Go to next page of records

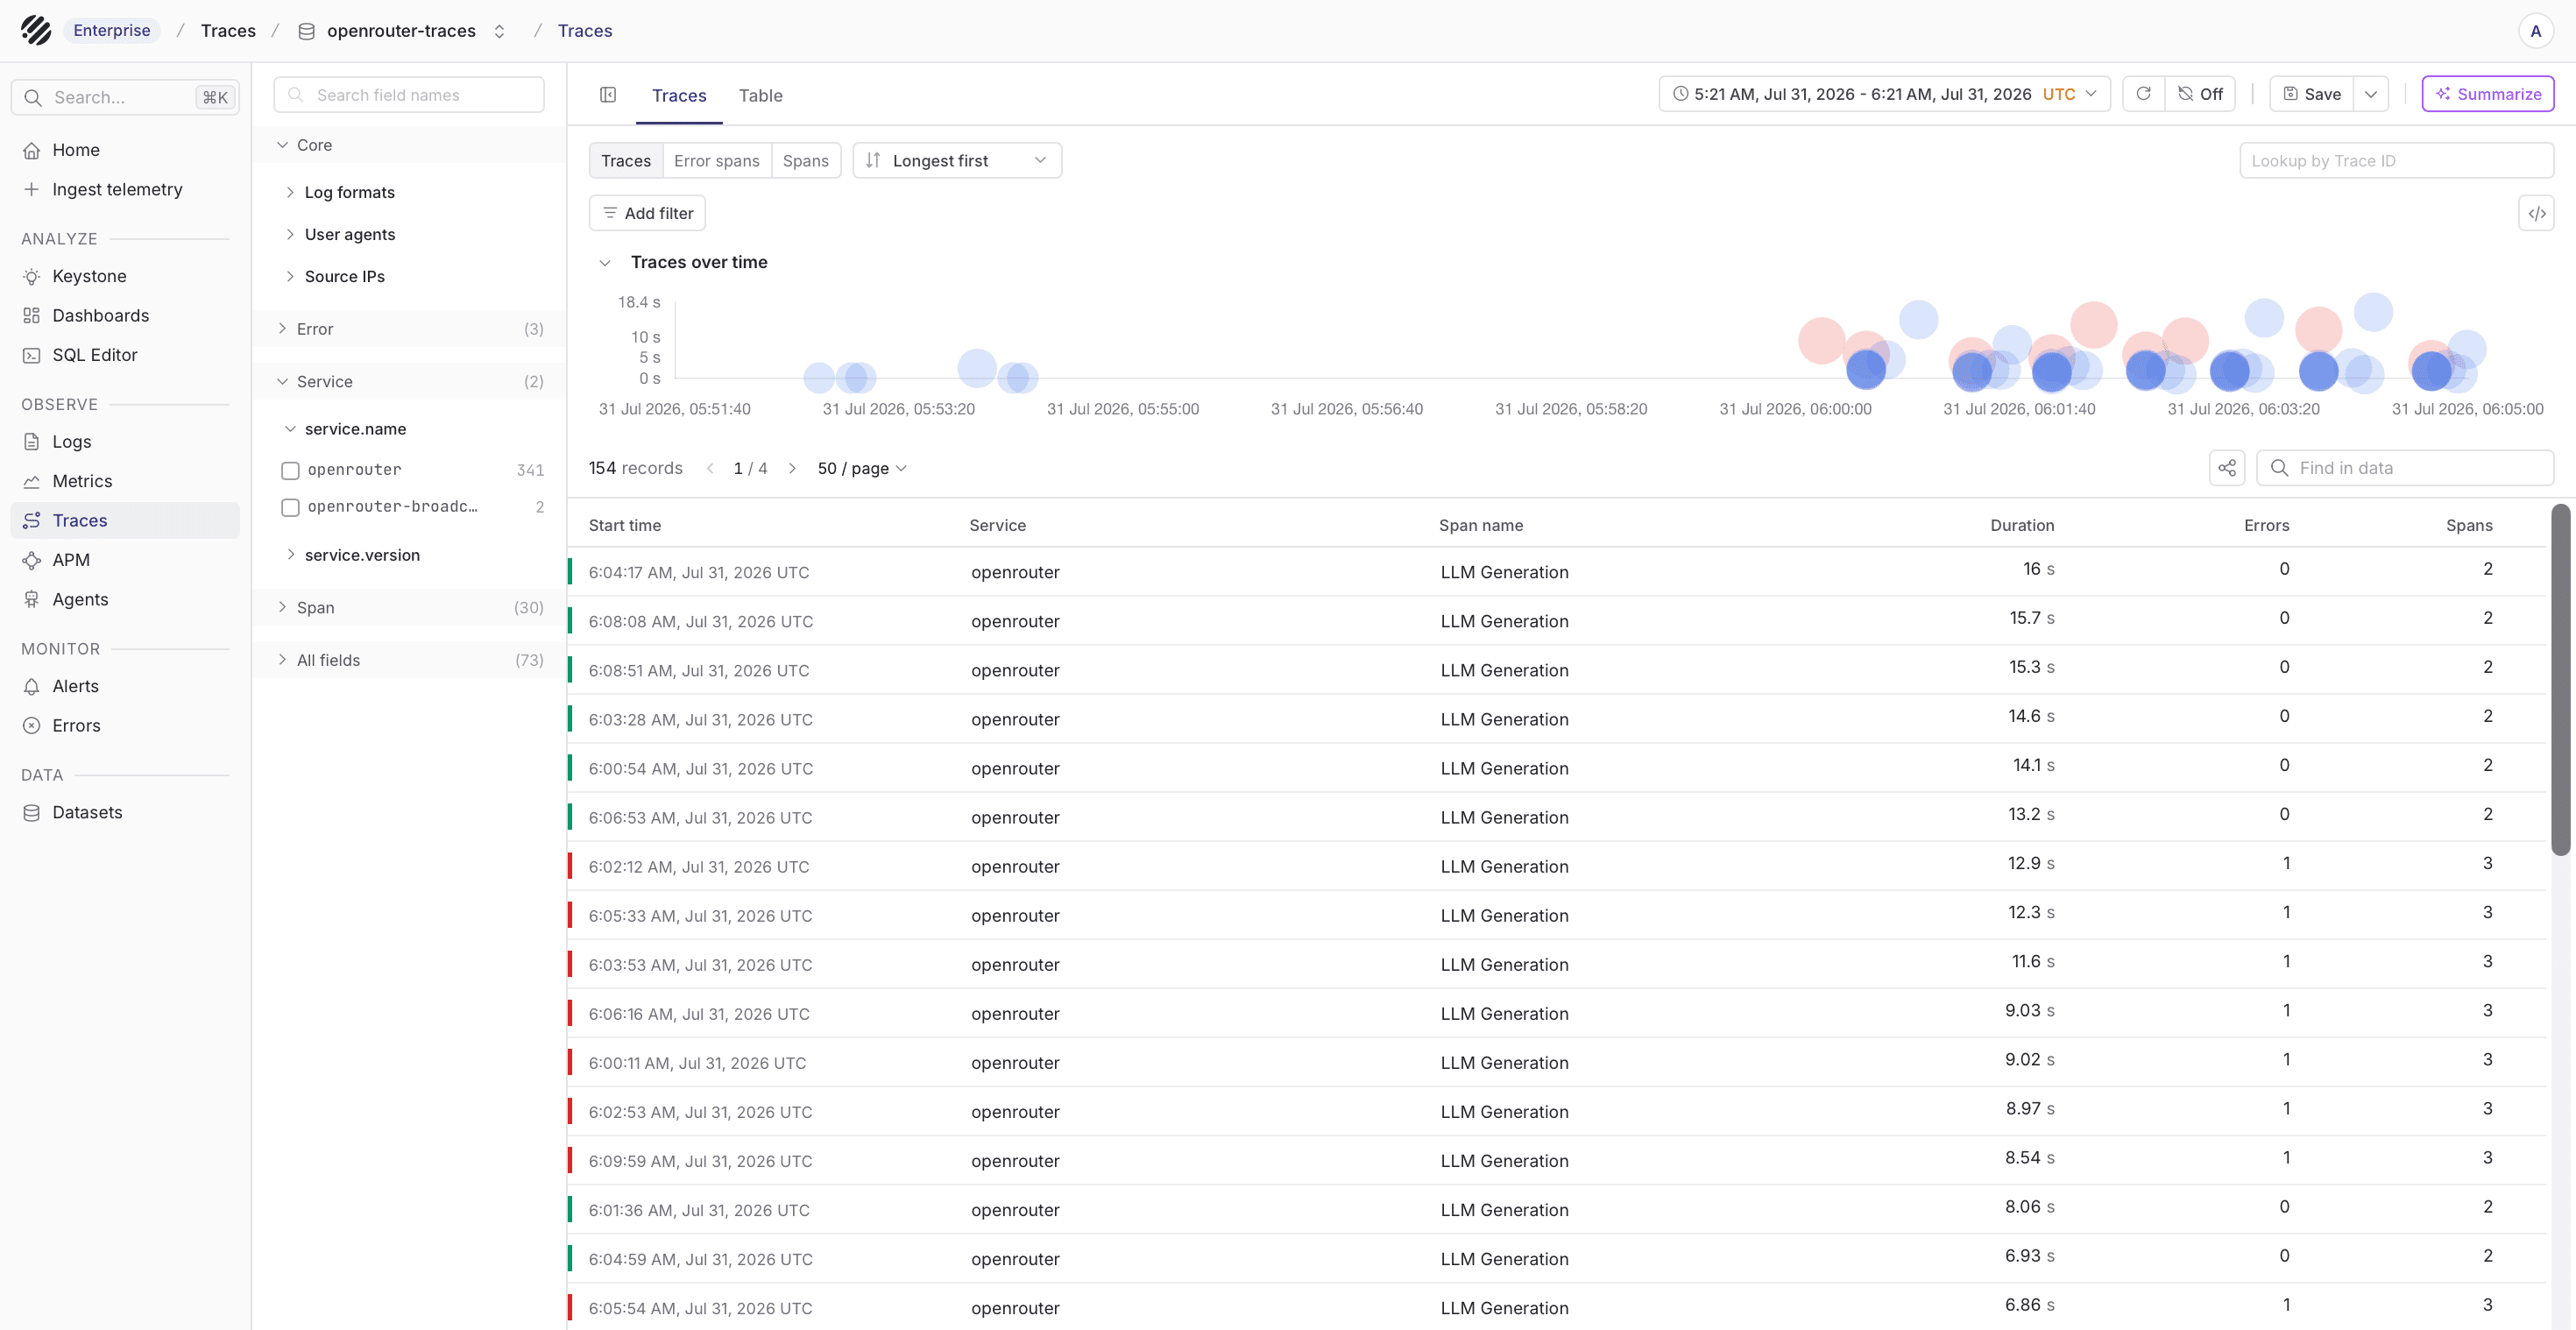click(792, 468)
